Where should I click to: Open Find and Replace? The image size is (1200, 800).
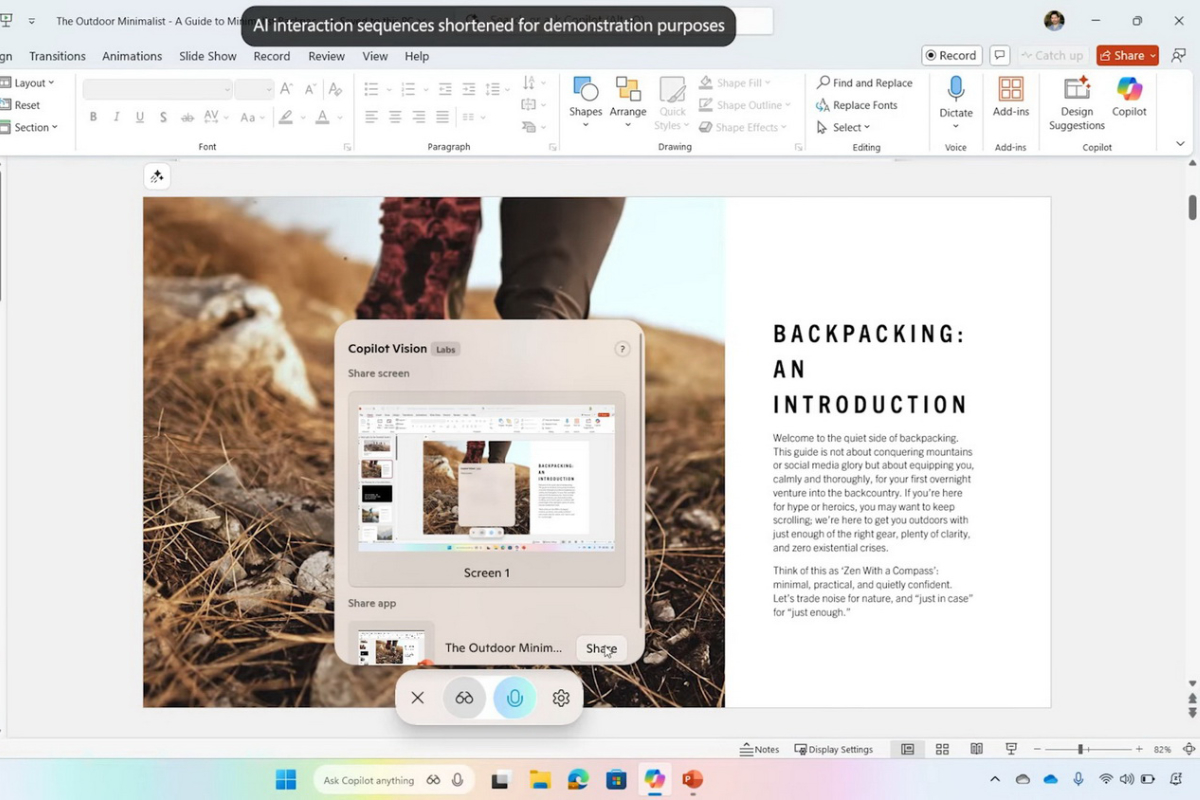click(x=864, y=83)
